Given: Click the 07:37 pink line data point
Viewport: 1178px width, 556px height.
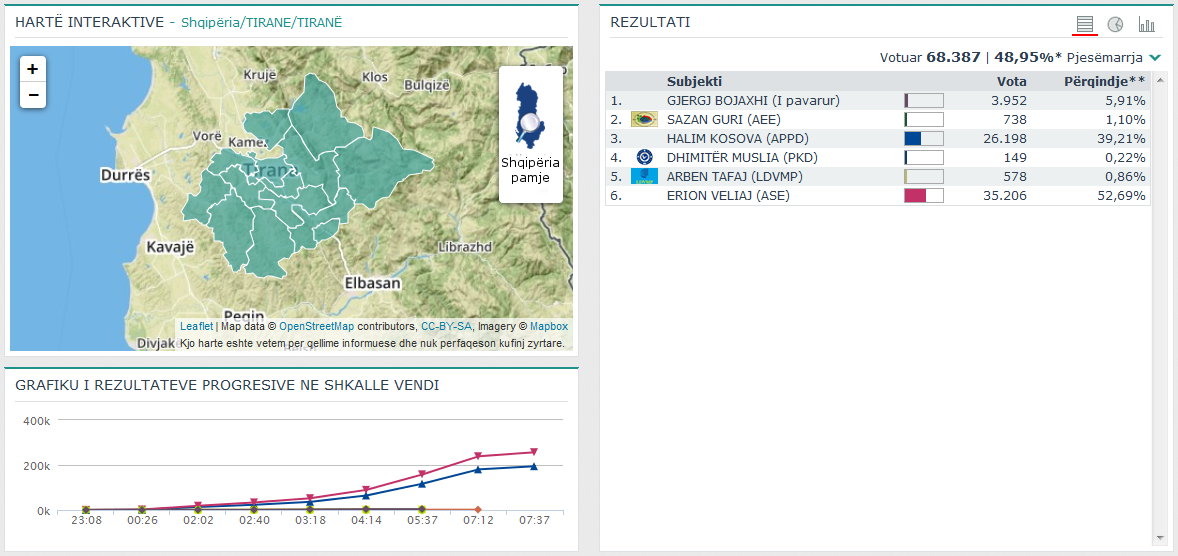Looking at the screenshot, I should coord(533,452).
